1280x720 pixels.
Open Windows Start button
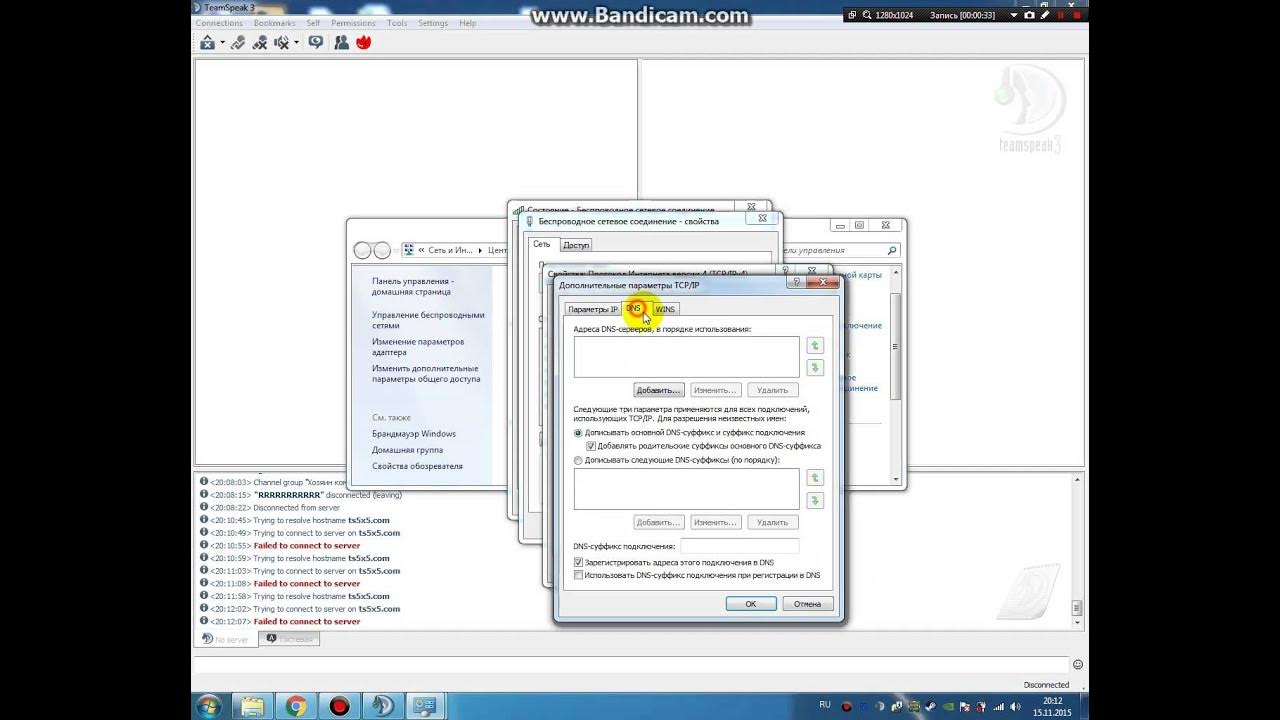pyautogui.click(x=209, y=706)
